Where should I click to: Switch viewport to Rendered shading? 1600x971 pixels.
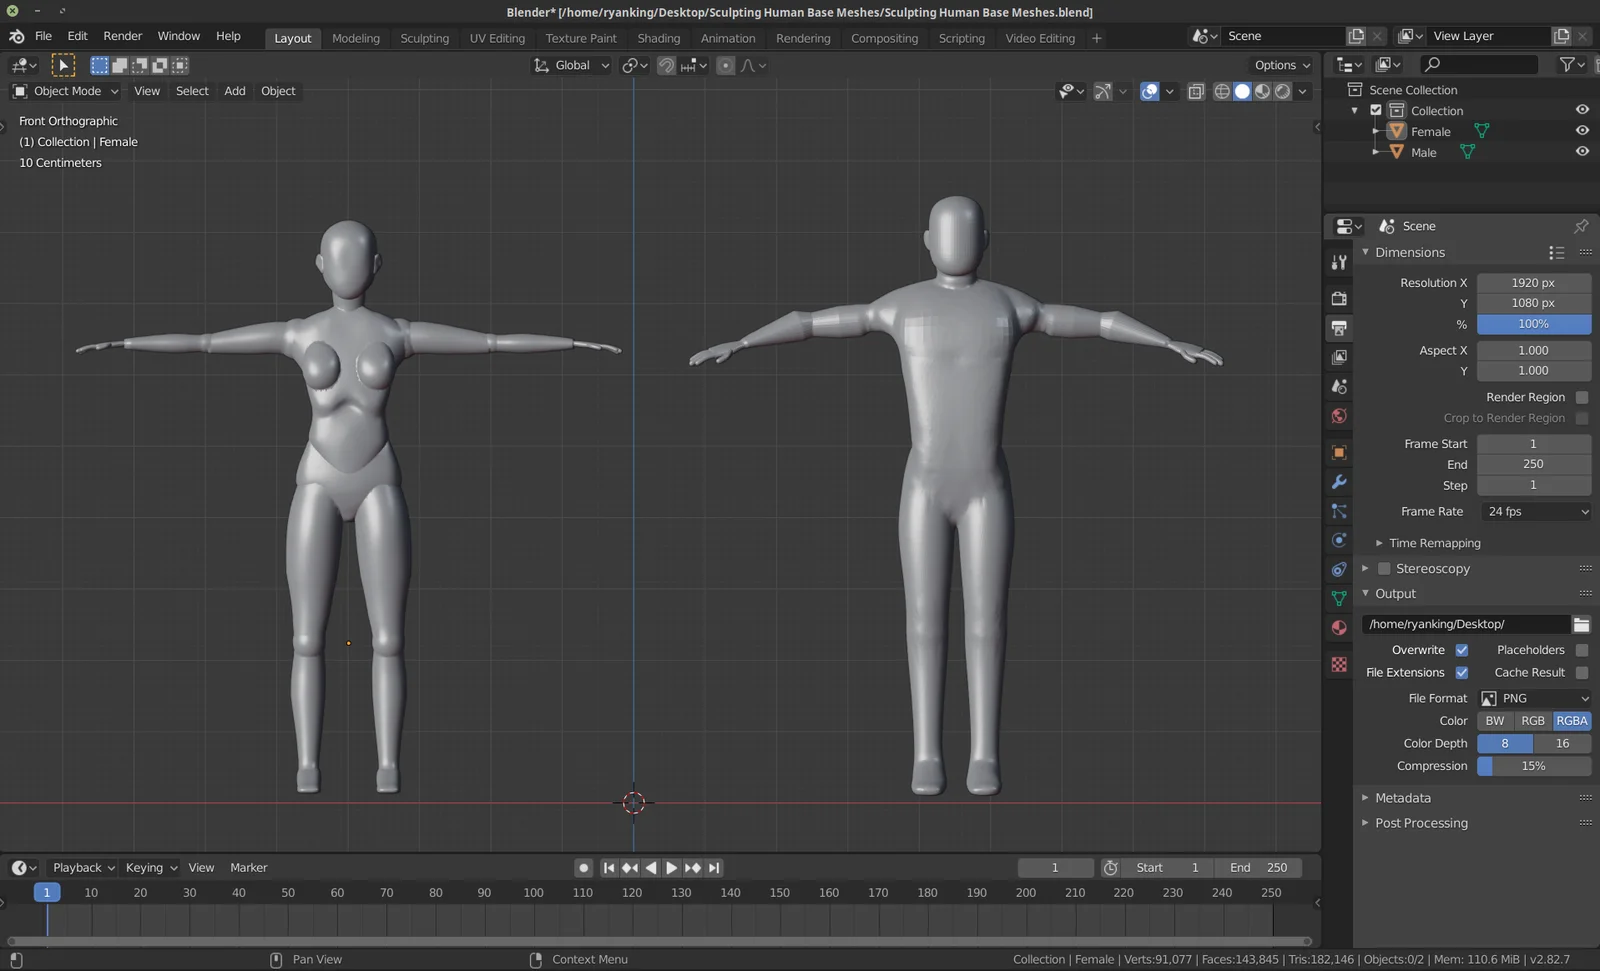coord(1282,91)
